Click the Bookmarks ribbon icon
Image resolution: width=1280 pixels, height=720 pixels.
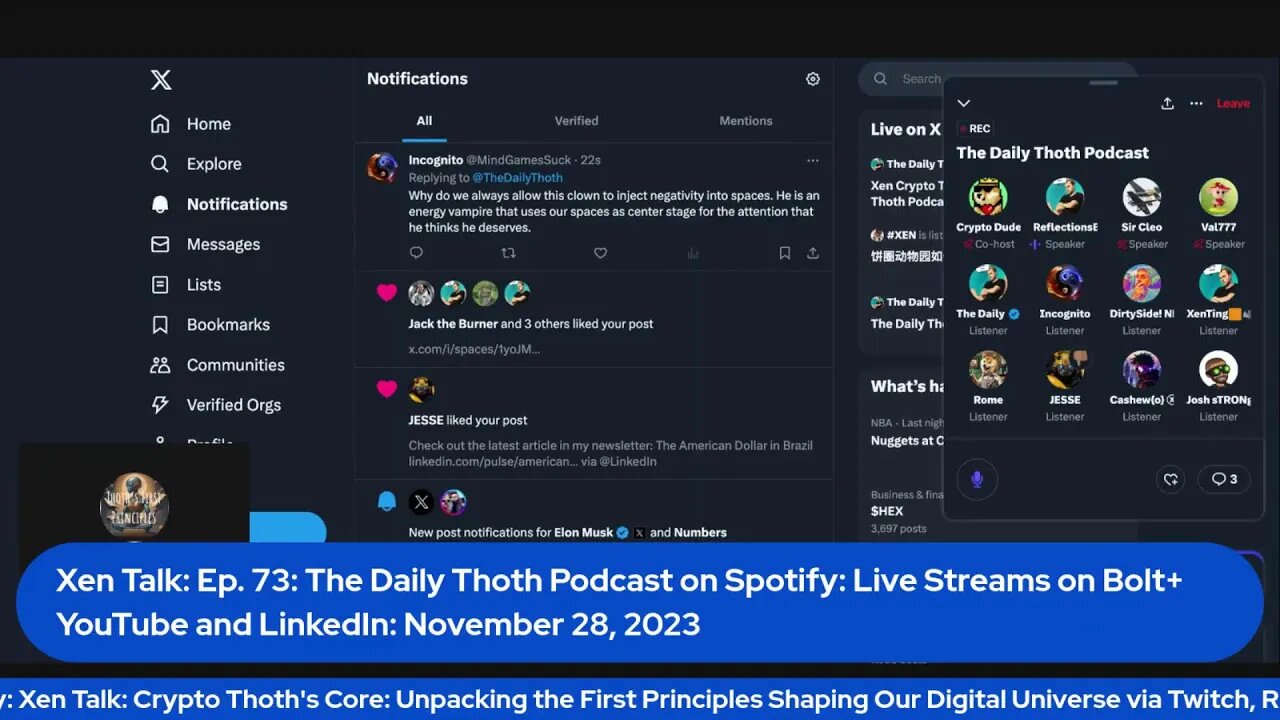(x=160, y=325)
